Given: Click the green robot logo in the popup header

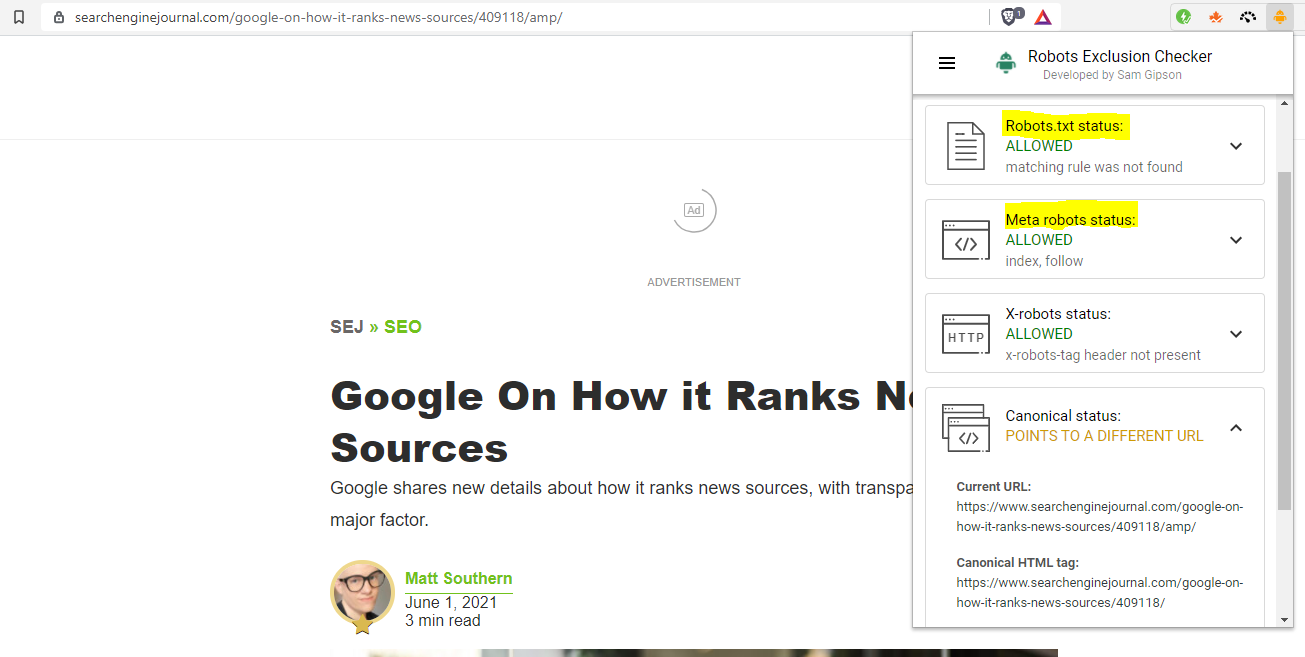Looking at the screenshot, I should (x=1005, y=63).
